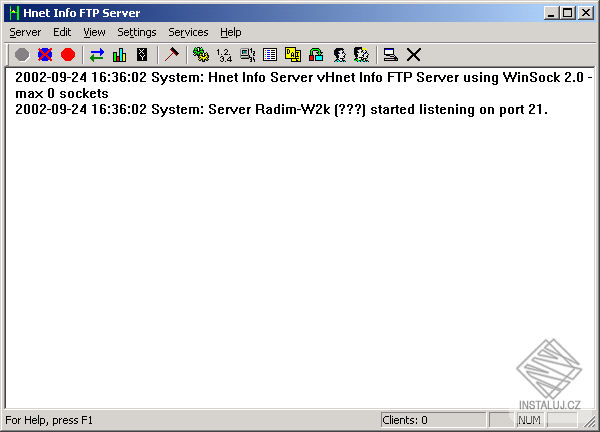This screenshot has height=432, width=600.
Task: Click the Hnet application icon in title bar
Action: 14,13
